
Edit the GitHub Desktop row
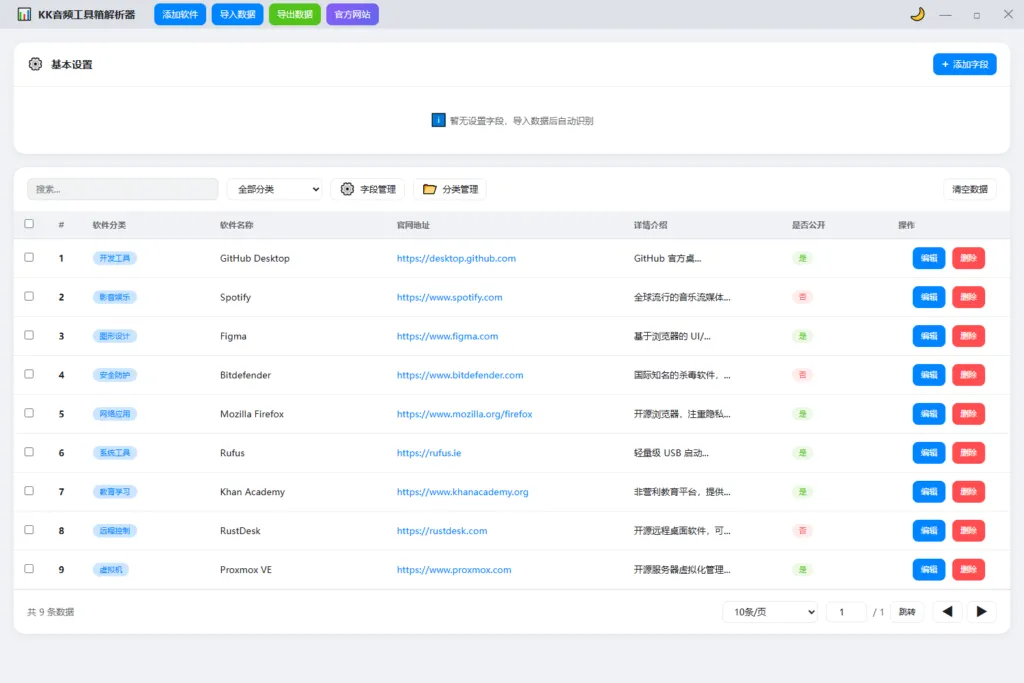[929, 258]
